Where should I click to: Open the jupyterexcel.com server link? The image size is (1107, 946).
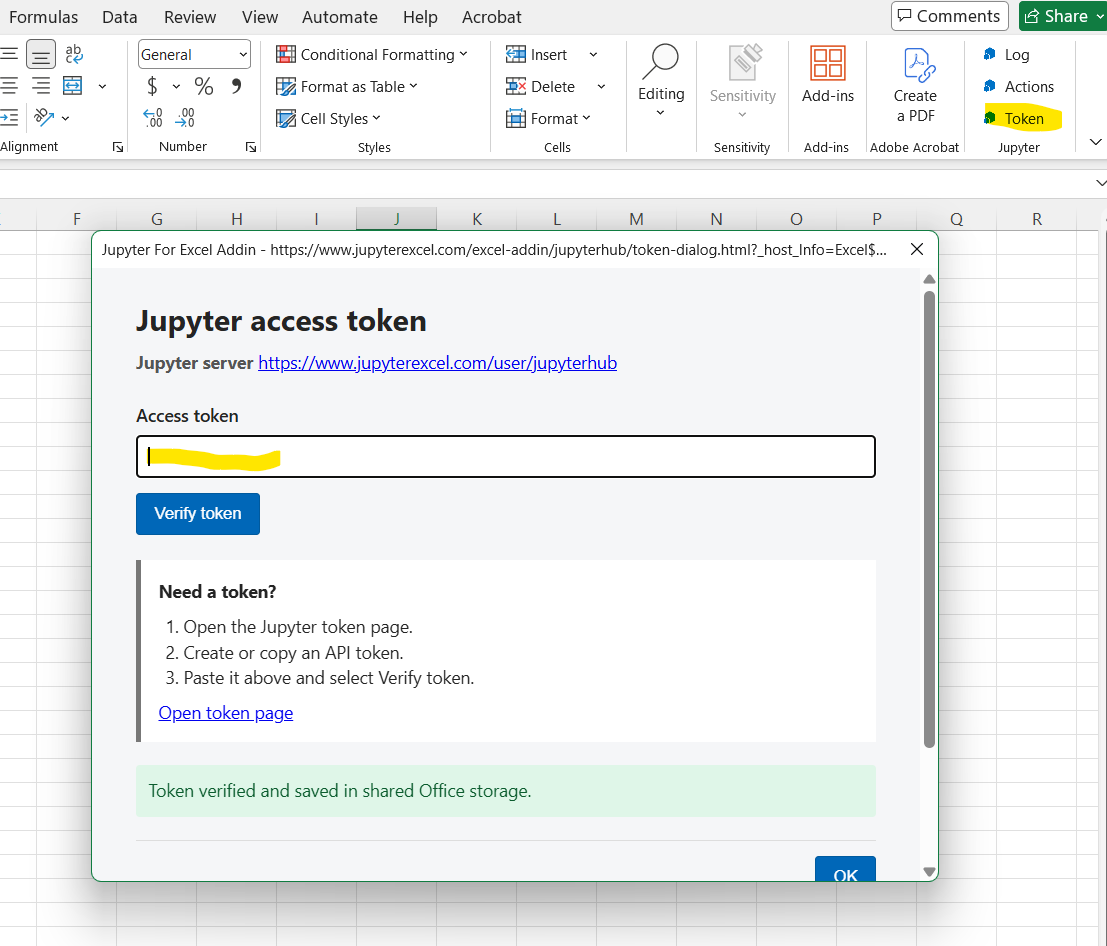[437, 363]
